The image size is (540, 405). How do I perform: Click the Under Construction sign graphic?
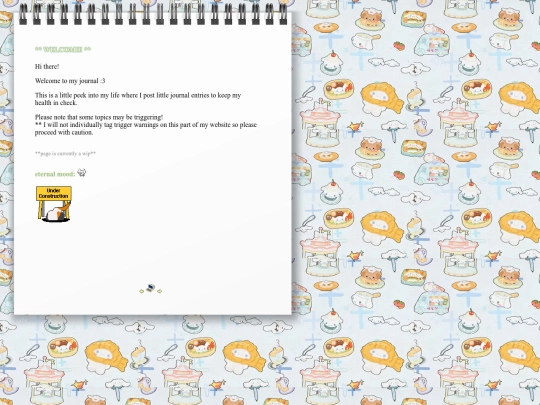(x=54, y=204)
